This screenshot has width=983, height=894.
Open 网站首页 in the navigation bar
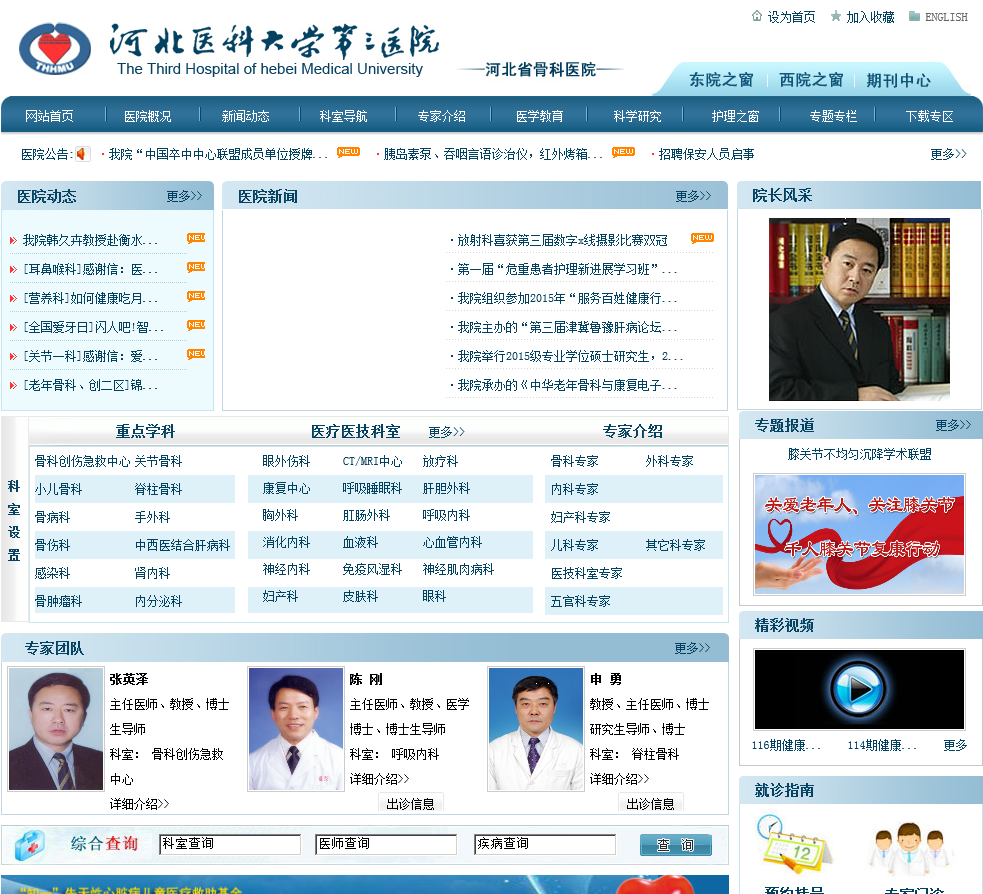coord(50,116)
